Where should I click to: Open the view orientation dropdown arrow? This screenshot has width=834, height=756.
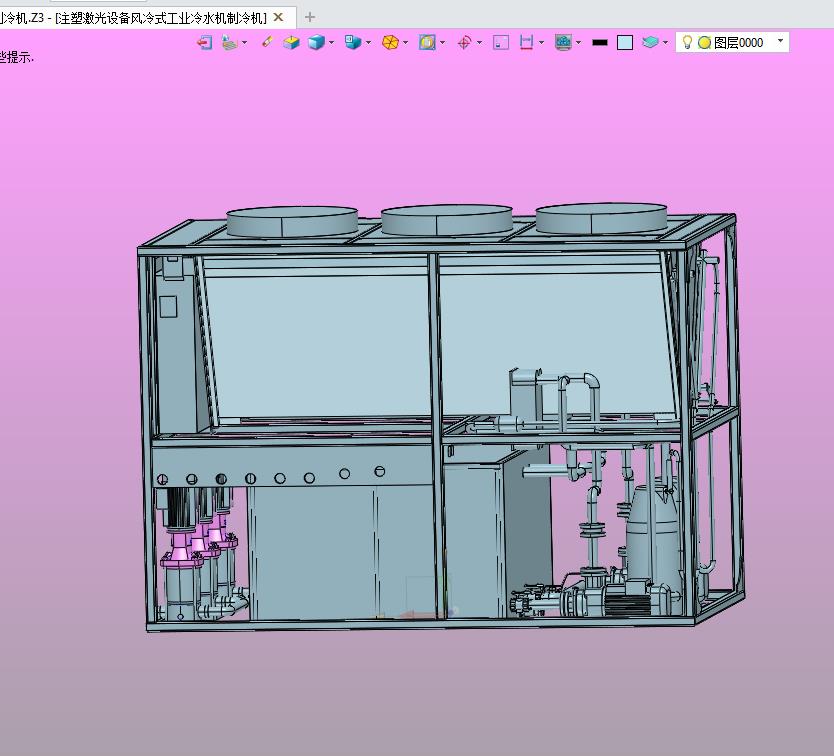click(x=368, y=43)
